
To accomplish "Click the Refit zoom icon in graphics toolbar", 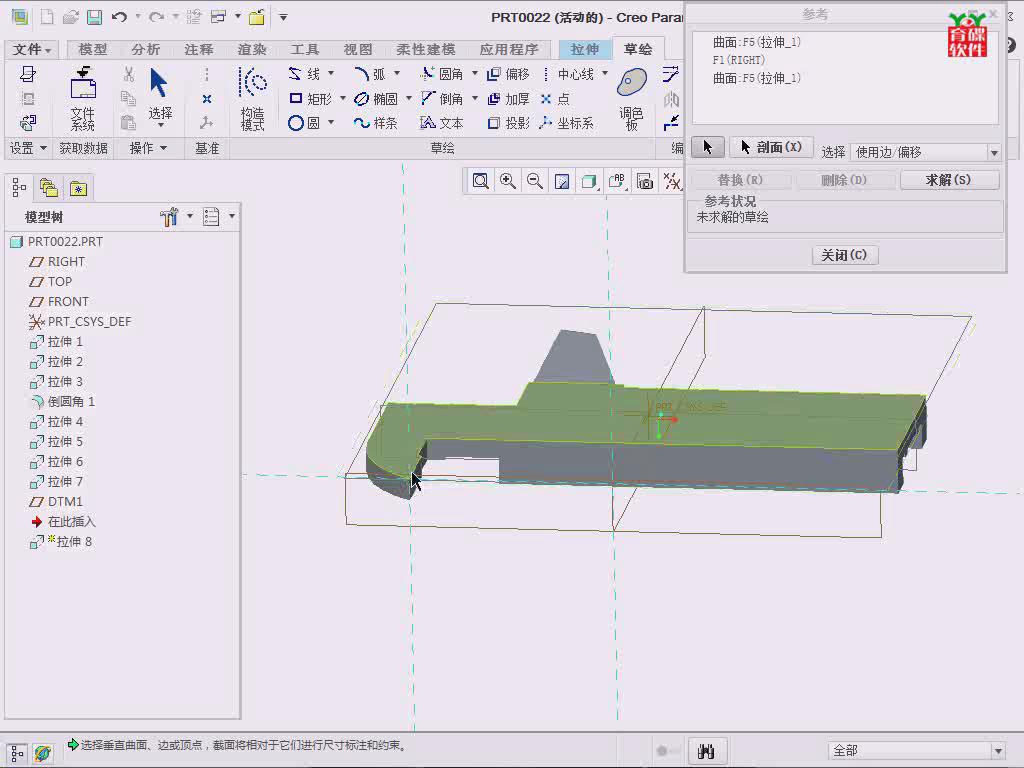I will (x=481, y=181).
